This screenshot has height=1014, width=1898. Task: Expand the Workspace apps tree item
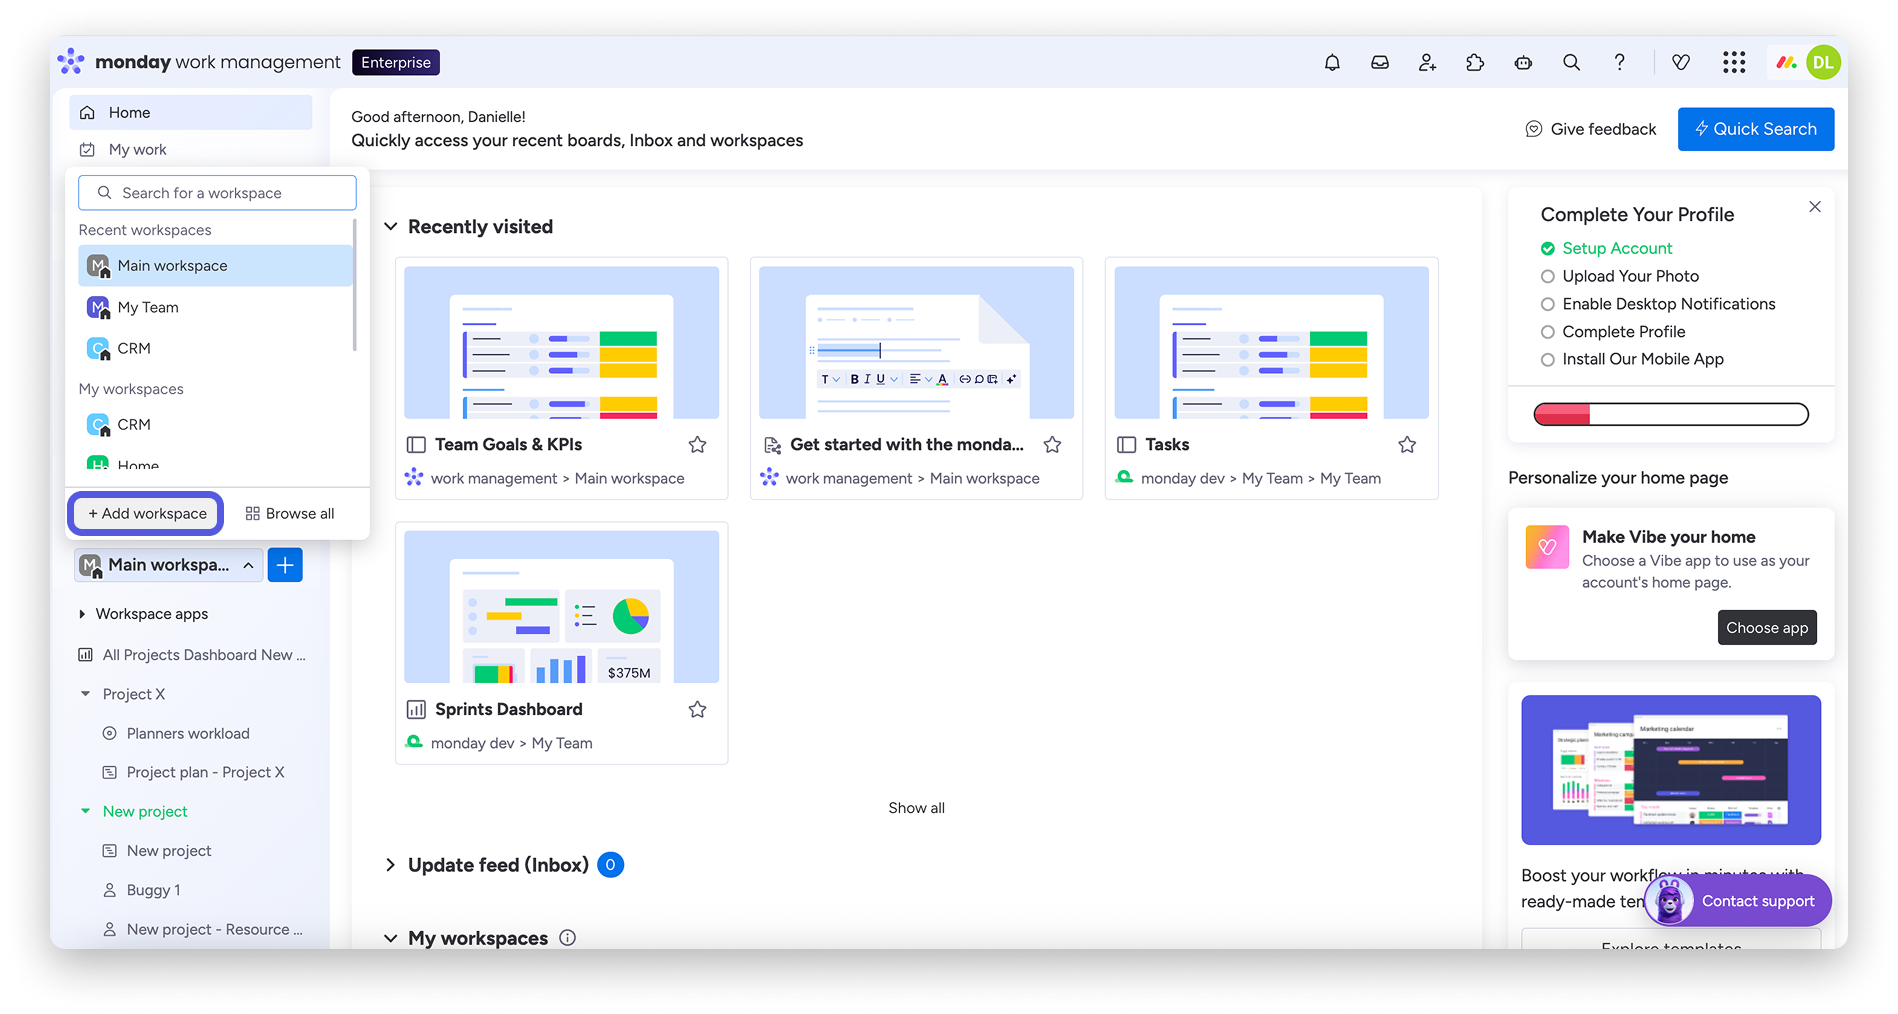(82, 614)
